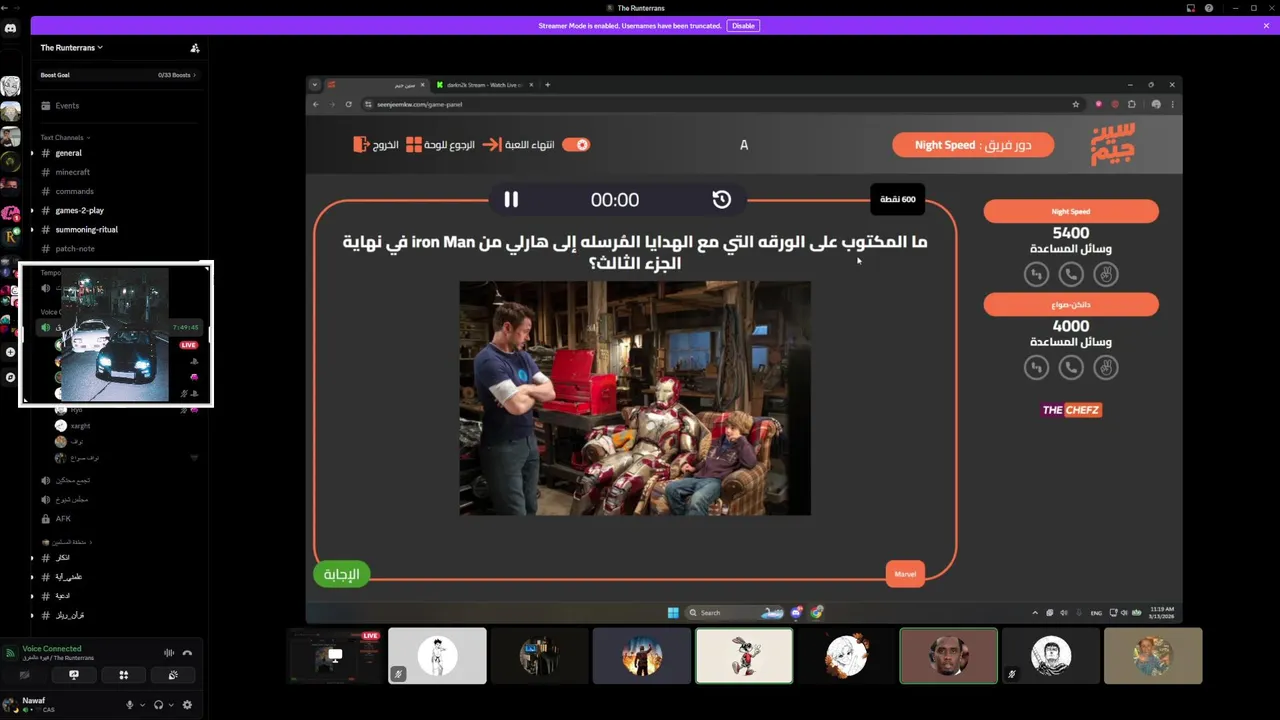
Task: Switch to the darkn2k Stream browser tab
Action: click(x=483, y=85)
